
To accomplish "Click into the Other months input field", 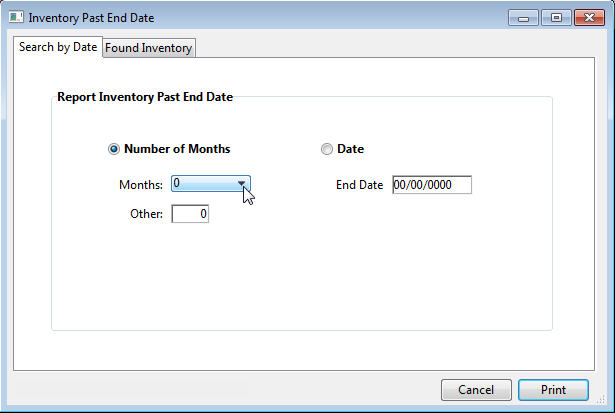I will 190,214.
